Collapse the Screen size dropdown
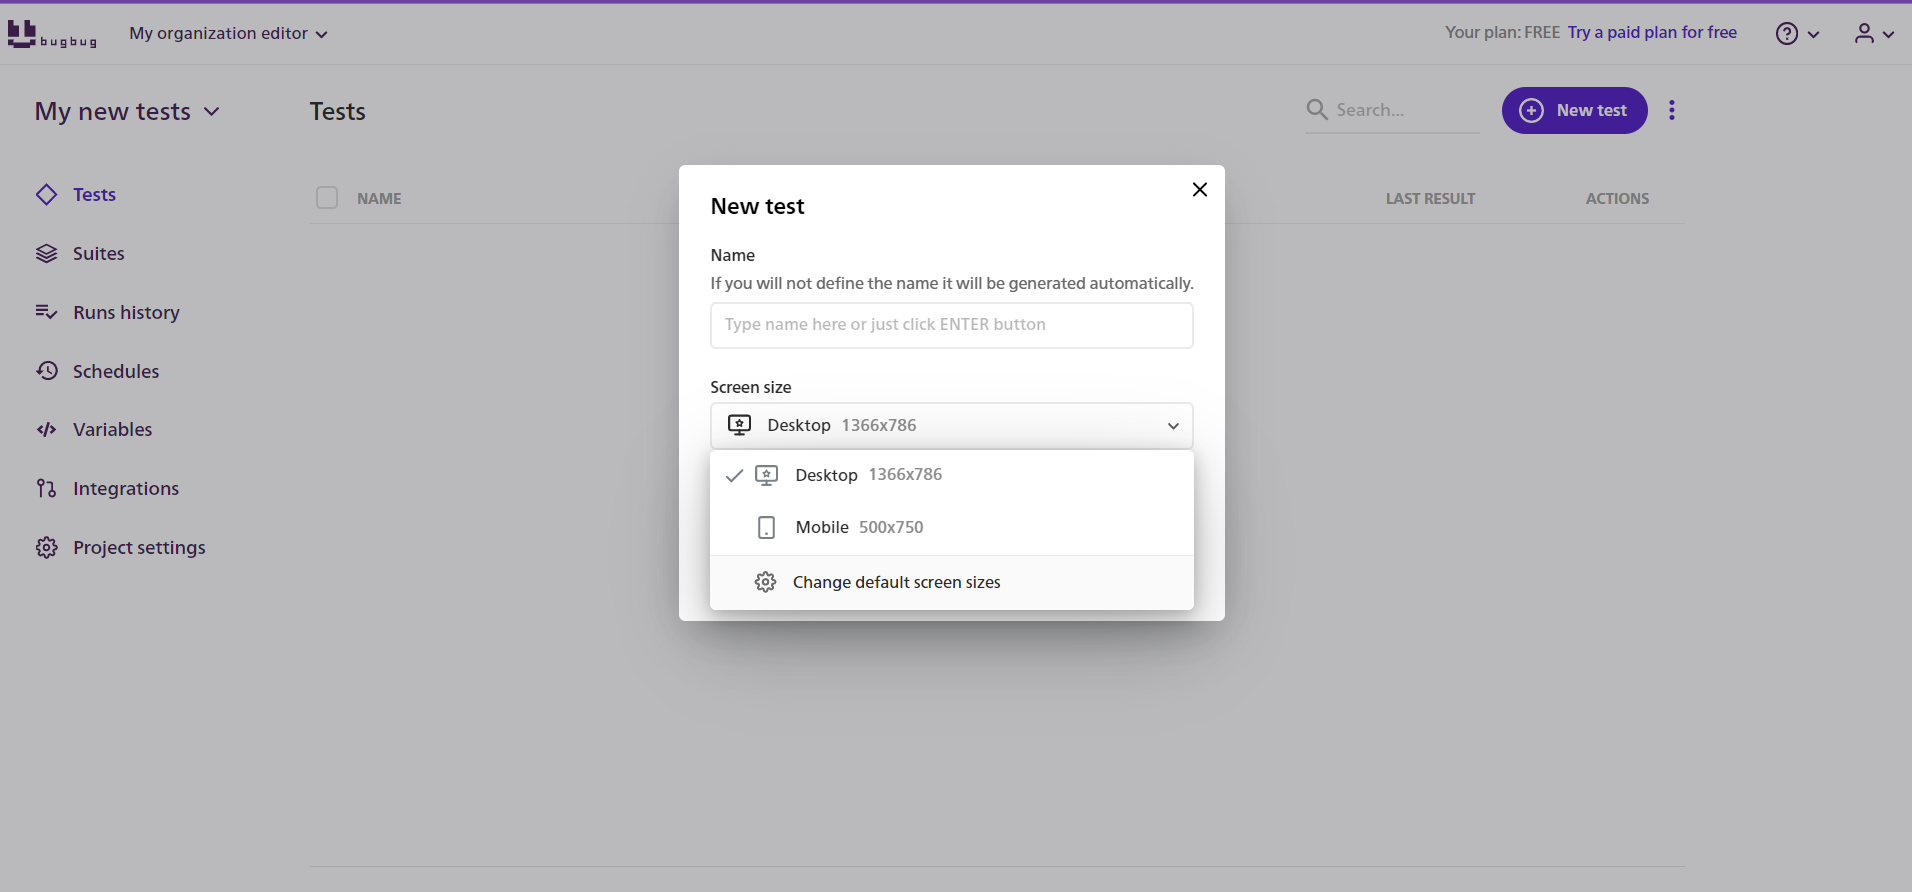Viewport: 1912px width, 892px height. pos(1173,426)
